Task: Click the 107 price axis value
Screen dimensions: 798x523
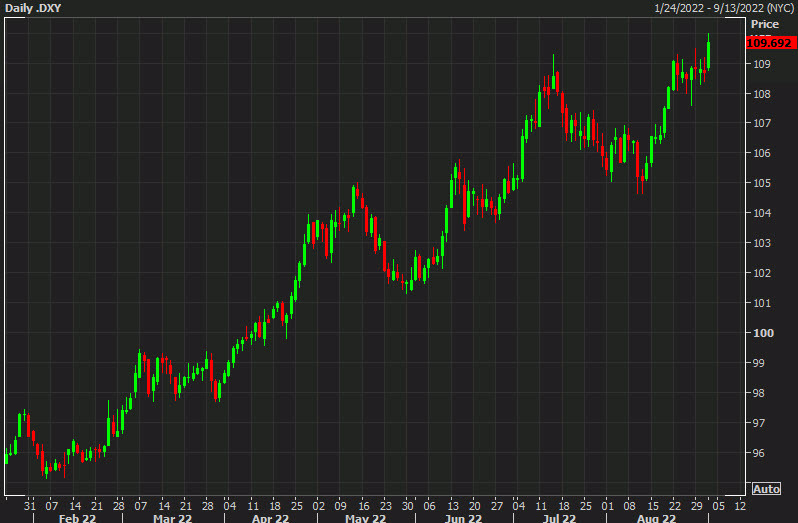Action: (x=763, y=123)
